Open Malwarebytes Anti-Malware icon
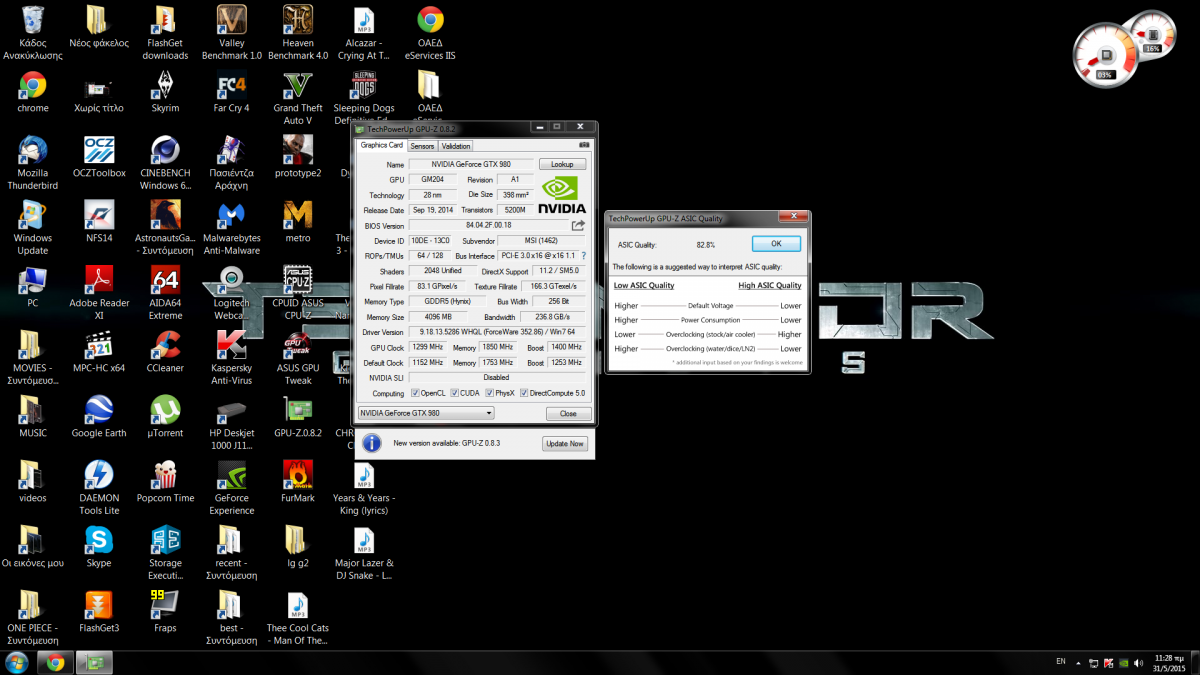Viewport: 1200px width, 675px height. coord(231,226)
